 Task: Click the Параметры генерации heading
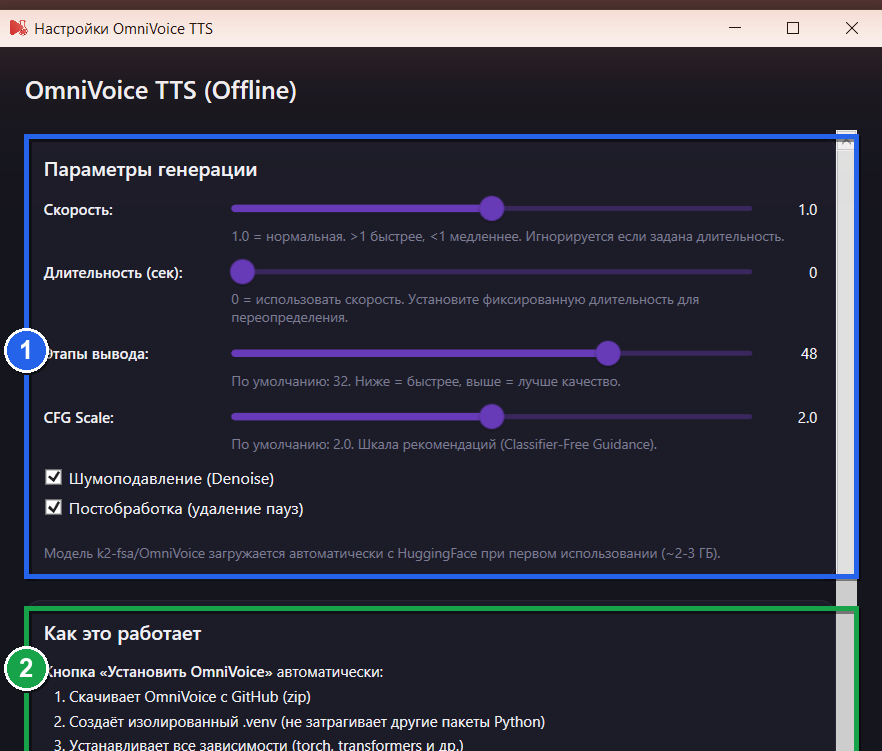[150, 169]
